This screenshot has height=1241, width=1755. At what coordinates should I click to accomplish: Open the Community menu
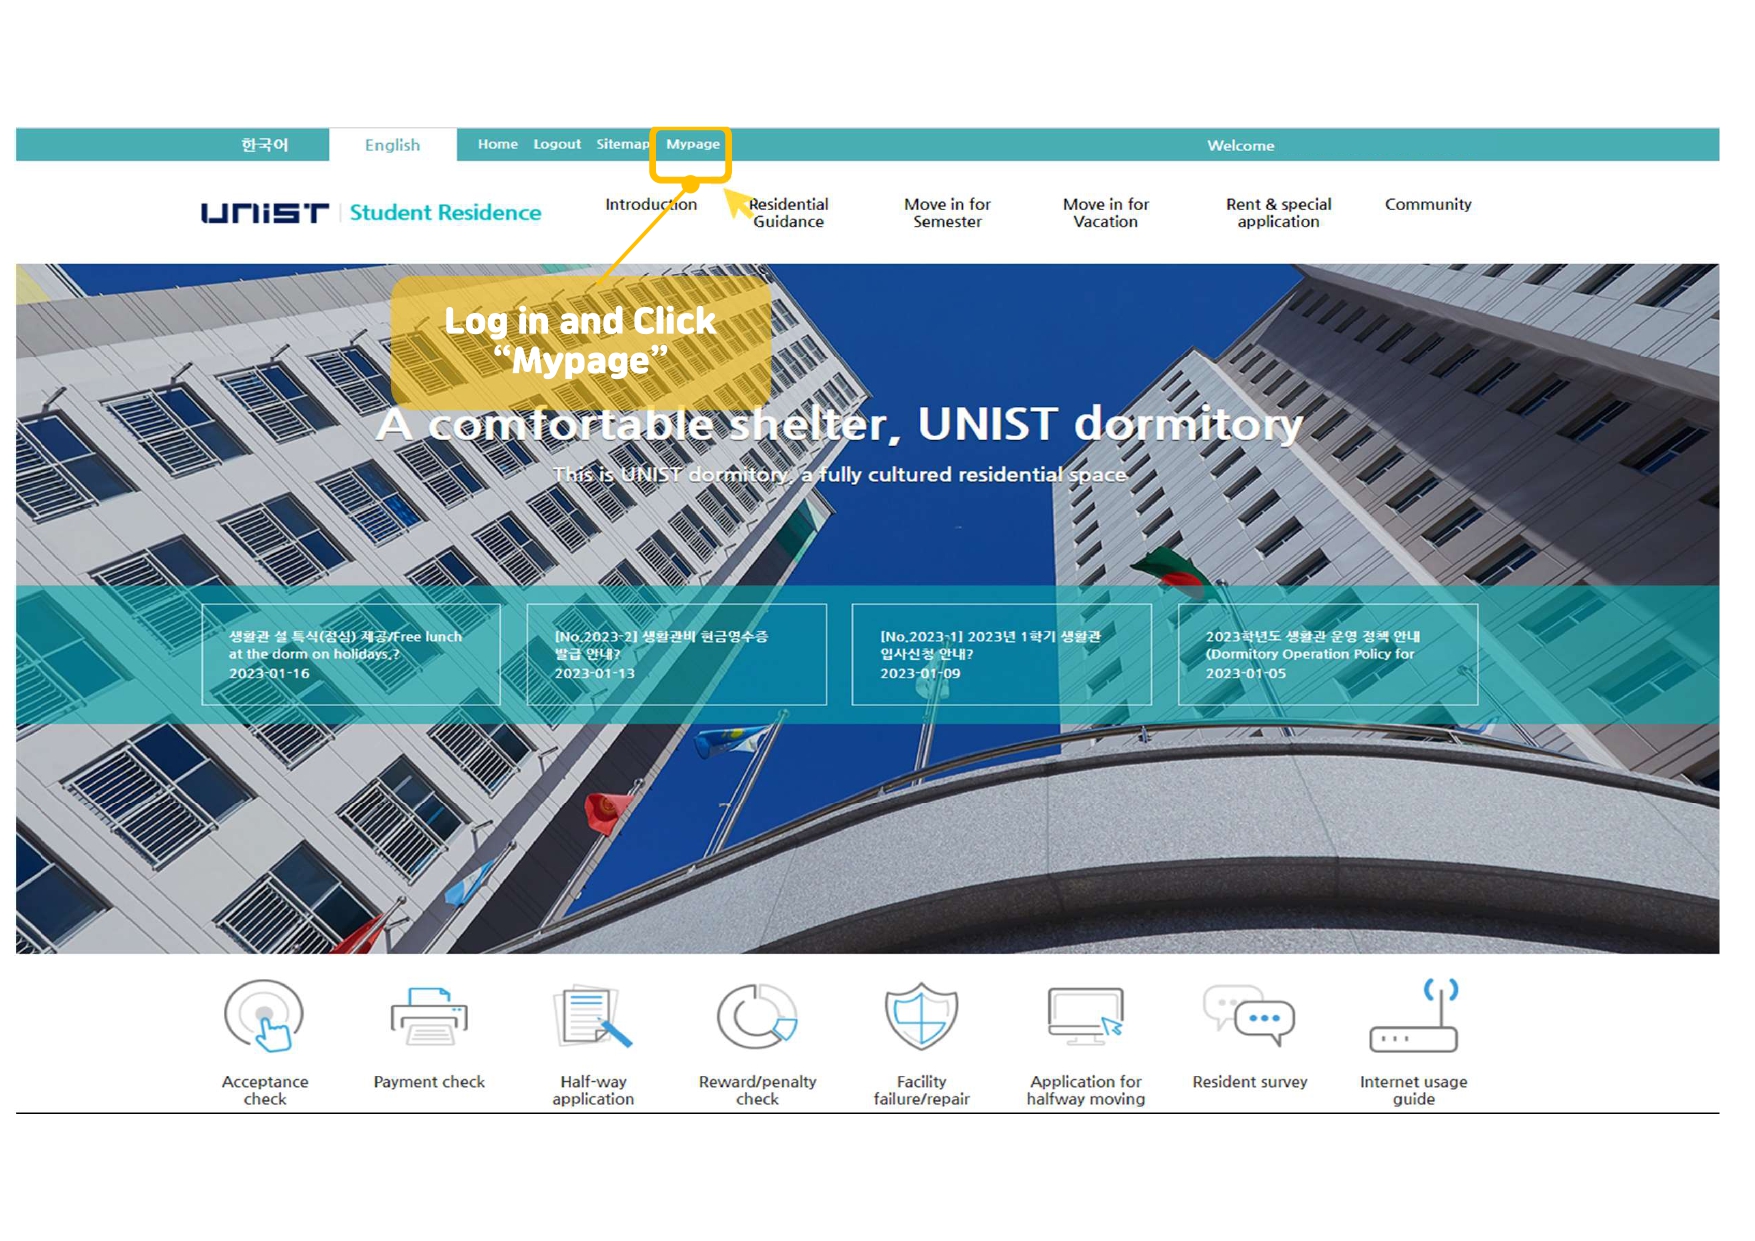[x=1427, y=204]
